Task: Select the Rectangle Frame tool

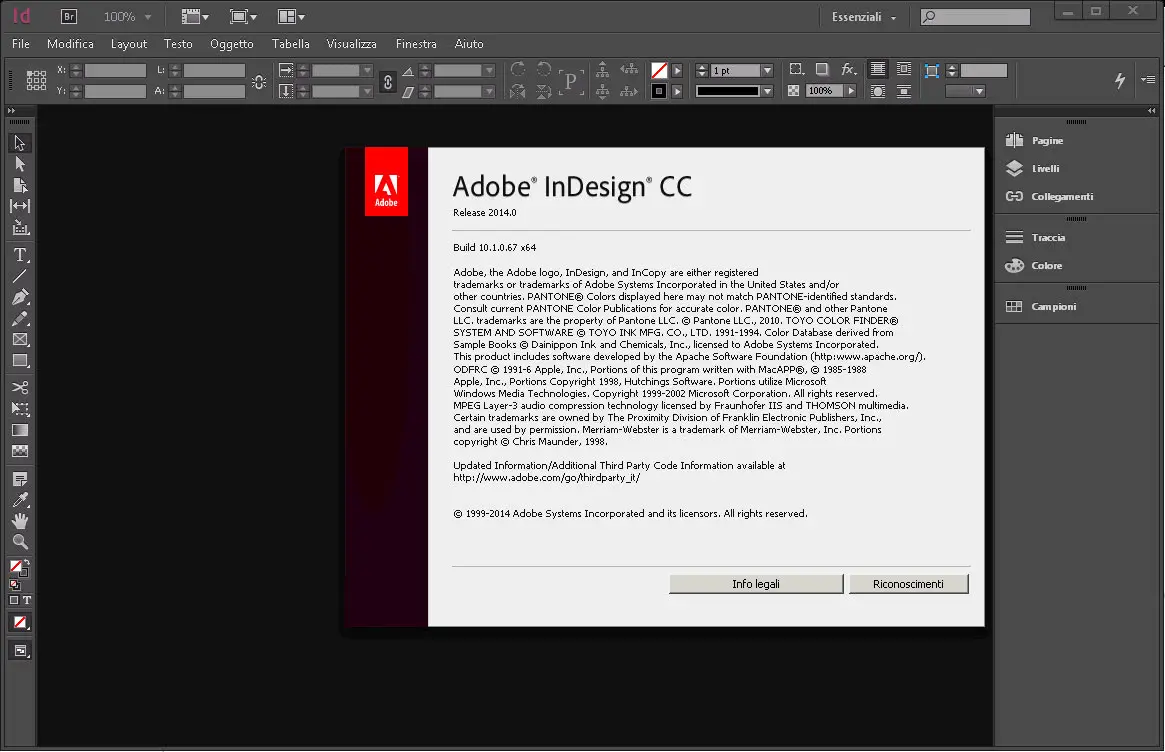Action: (x=20, y=340)
